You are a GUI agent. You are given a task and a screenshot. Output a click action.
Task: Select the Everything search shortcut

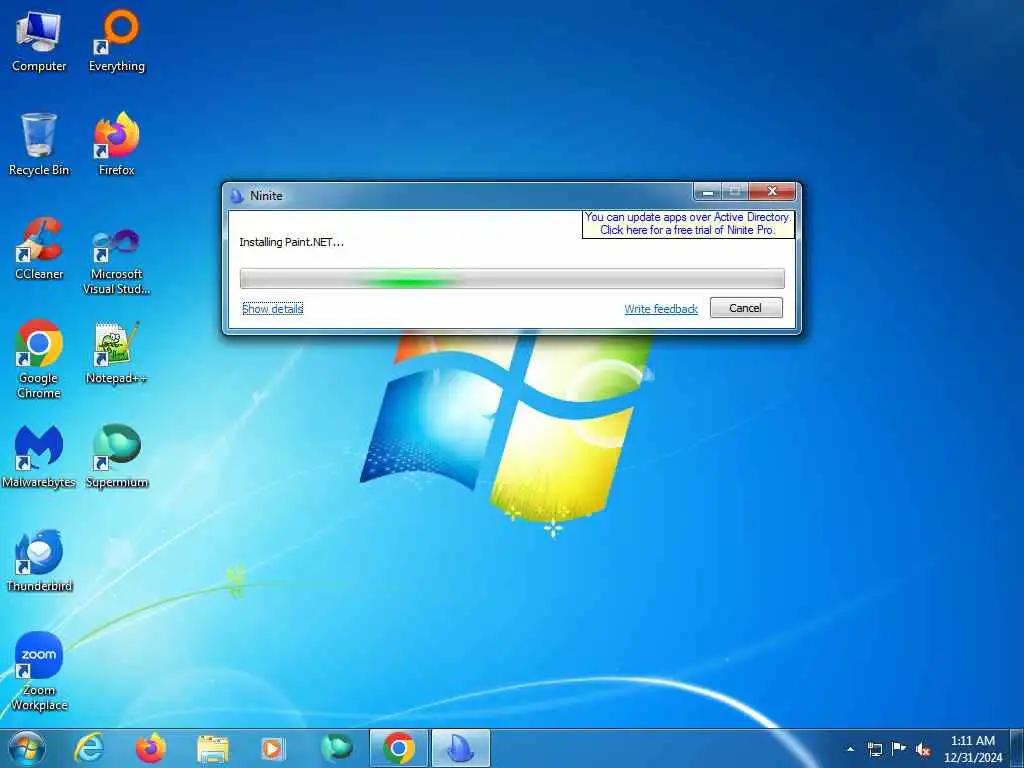click(x=117, y=41)
